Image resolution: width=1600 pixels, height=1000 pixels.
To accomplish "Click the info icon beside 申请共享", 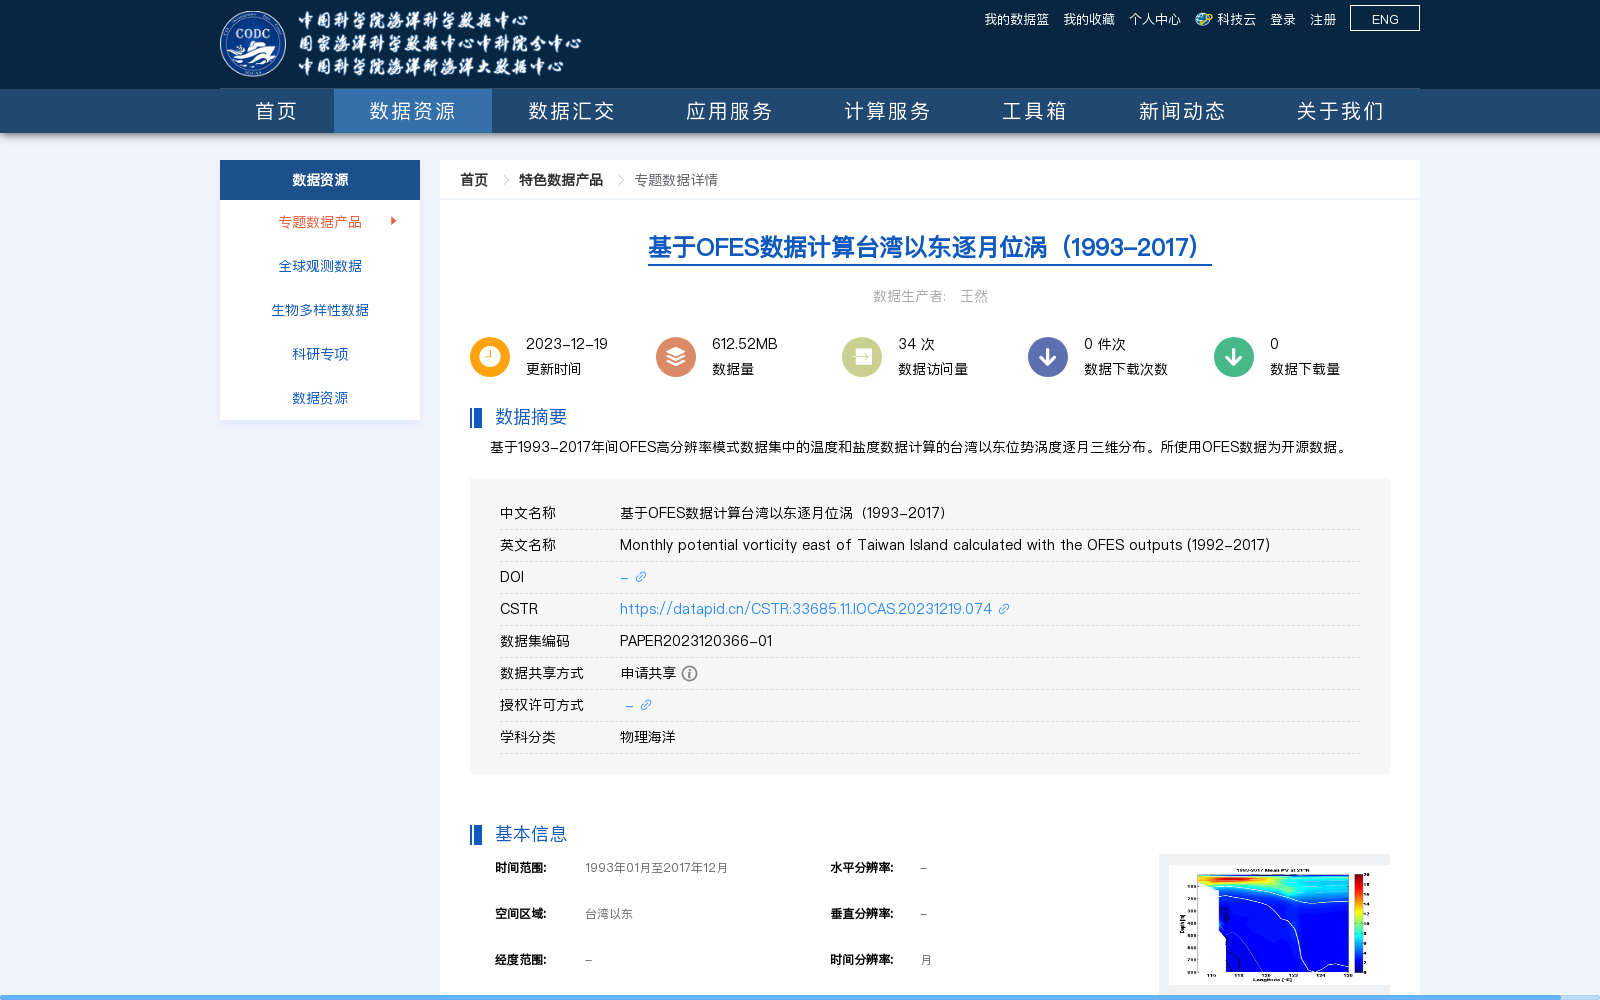I will (x=689, y=673).
